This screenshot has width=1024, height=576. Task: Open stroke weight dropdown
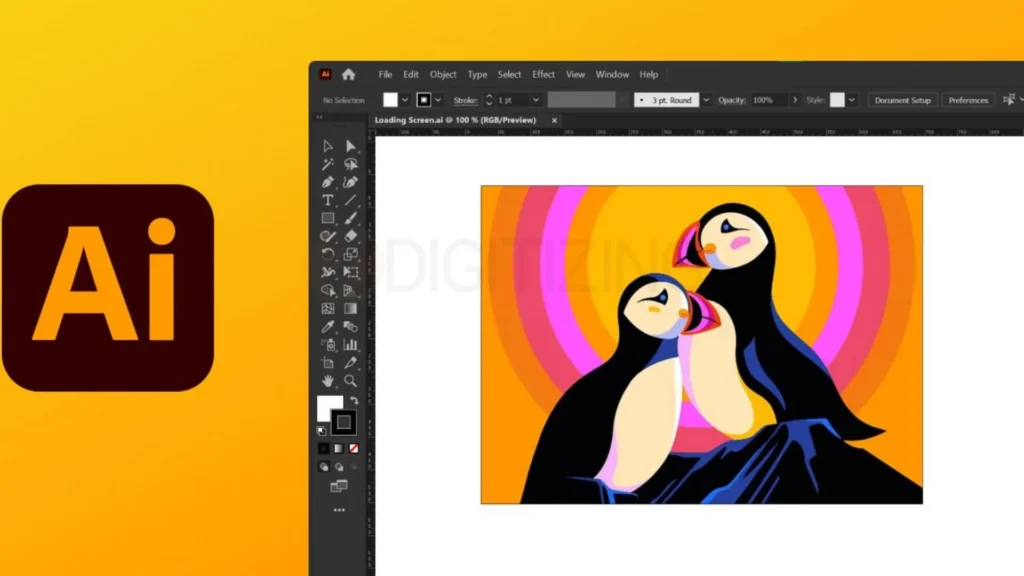[536, 100]
